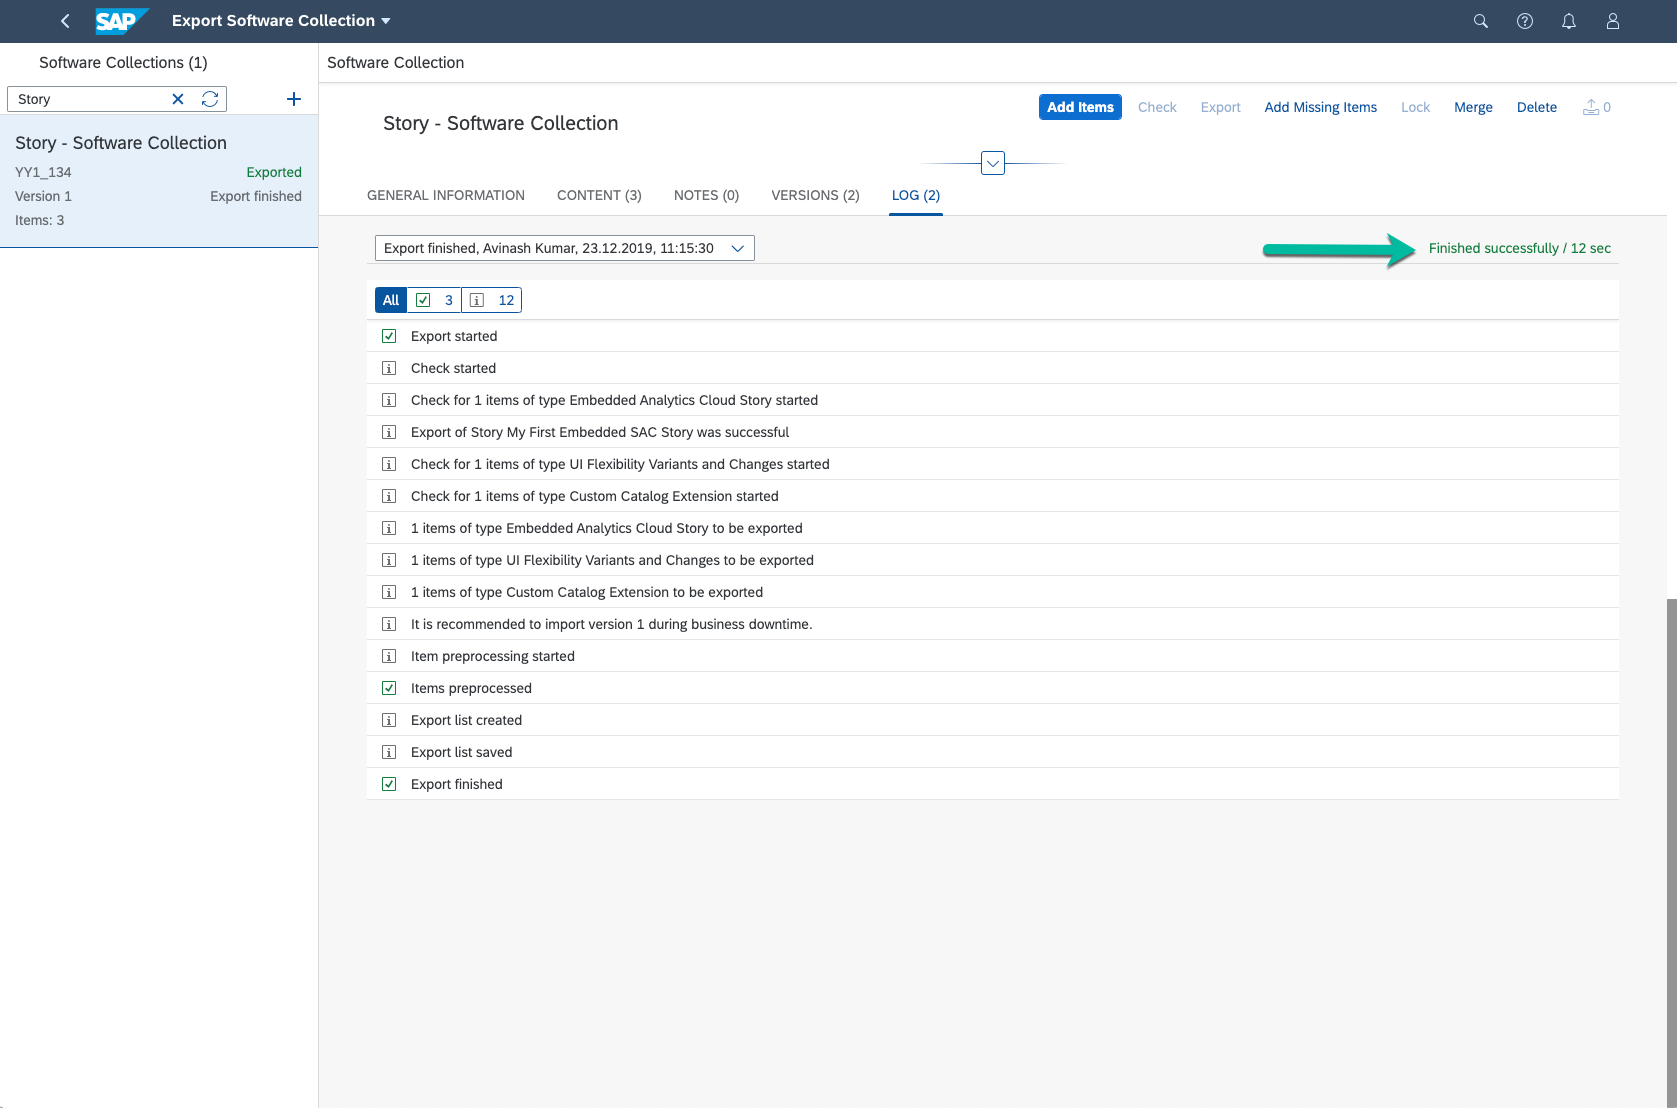Open the user profile icon

(x=1613, y=21)
